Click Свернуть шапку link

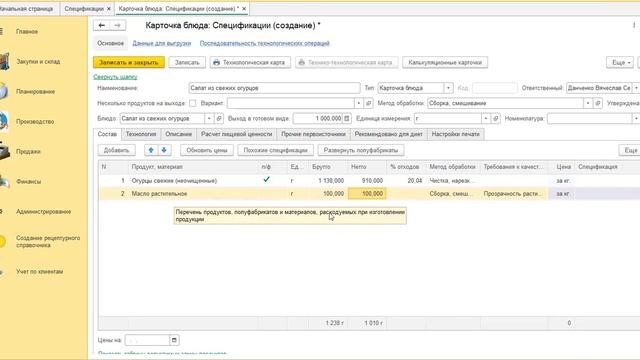click(x=115, y=77)
